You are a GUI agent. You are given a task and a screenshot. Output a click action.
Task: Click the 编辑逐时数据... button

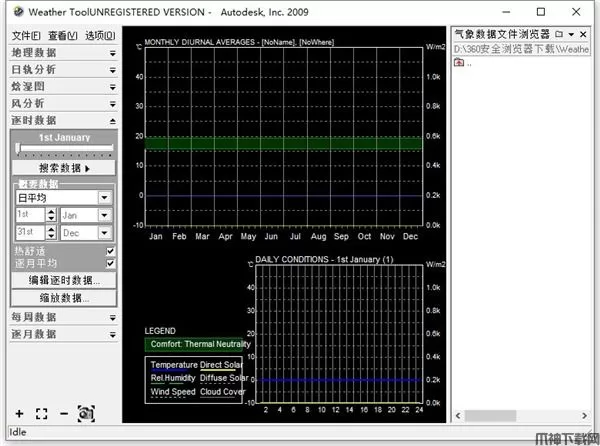64,280
